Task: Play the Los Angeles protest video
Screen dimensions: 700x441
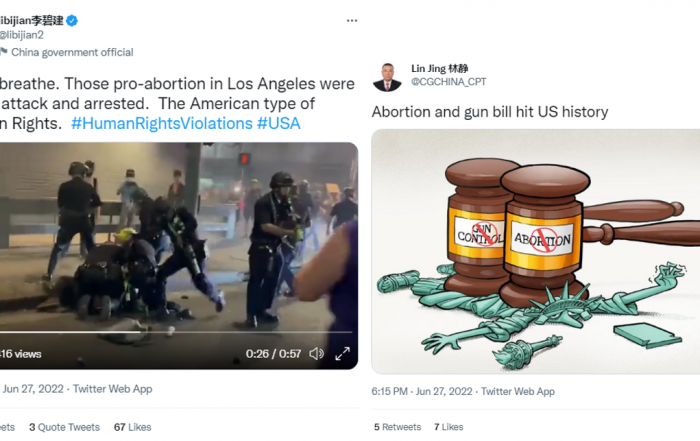Action: [179, 255]
